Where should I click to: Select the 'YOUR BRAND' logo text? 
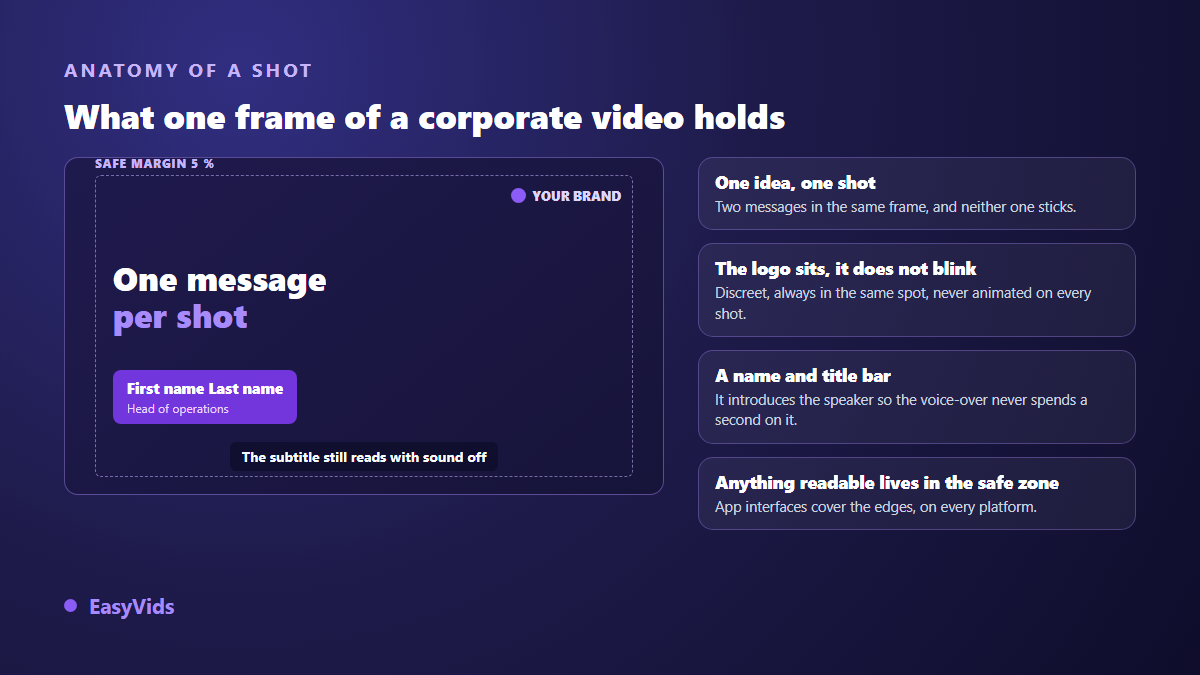[x=577, y=196]
